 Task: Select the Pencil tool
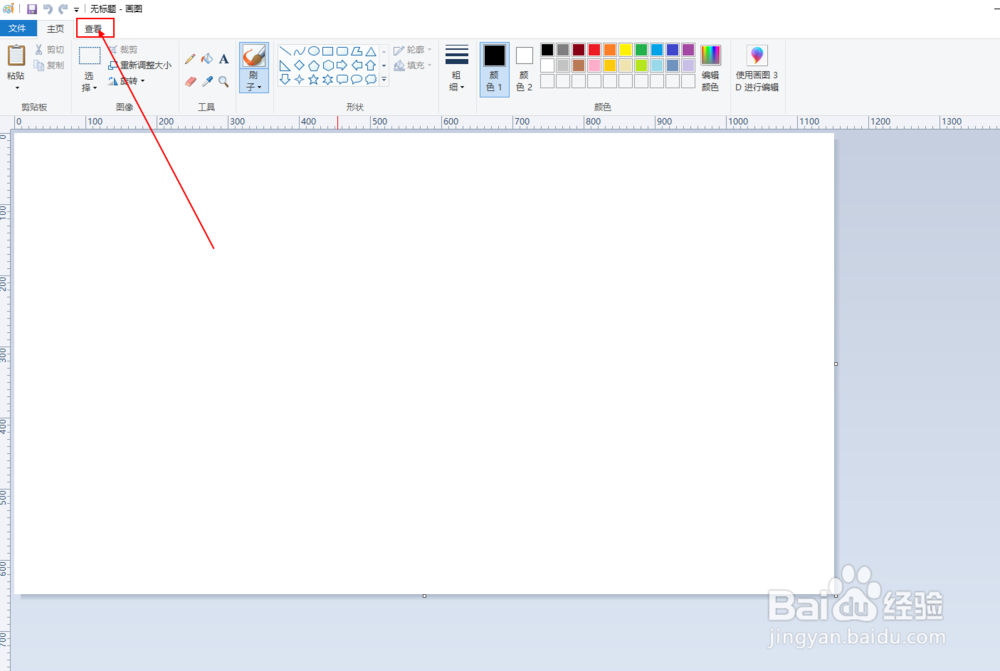pos(190,59)
